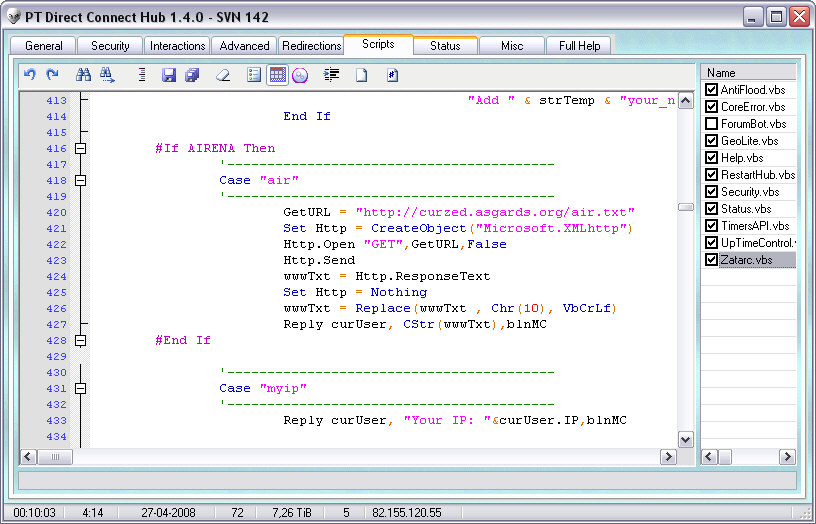Open Find with the binoculars icon
Screen dimensions: 816x524
point(84,75)
